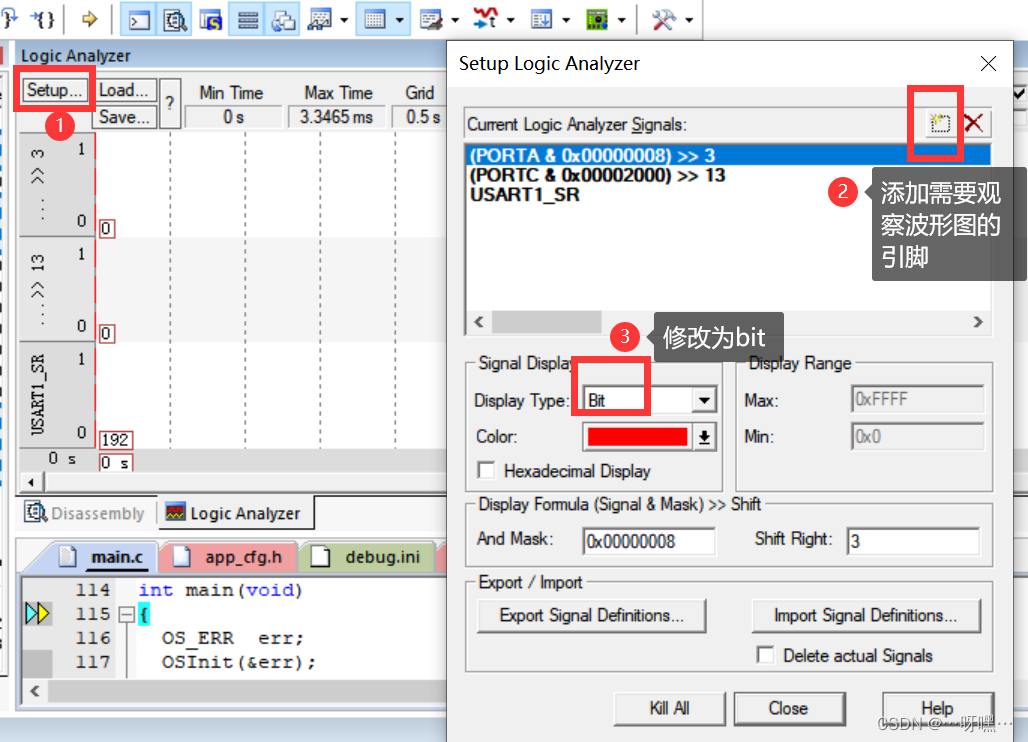Click the Kill All button

point(669,708)
